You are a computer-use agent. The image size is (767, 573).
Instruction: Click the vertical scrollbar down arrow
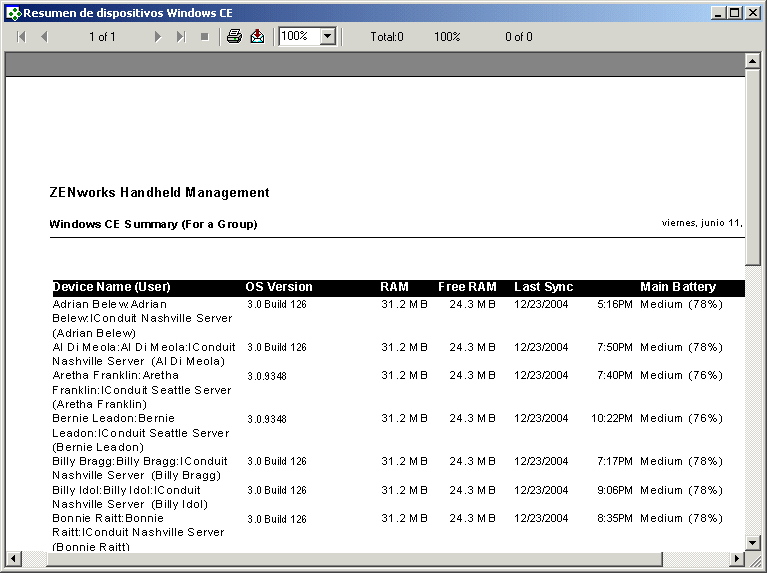pyautogui.click(x=752, y=542)
